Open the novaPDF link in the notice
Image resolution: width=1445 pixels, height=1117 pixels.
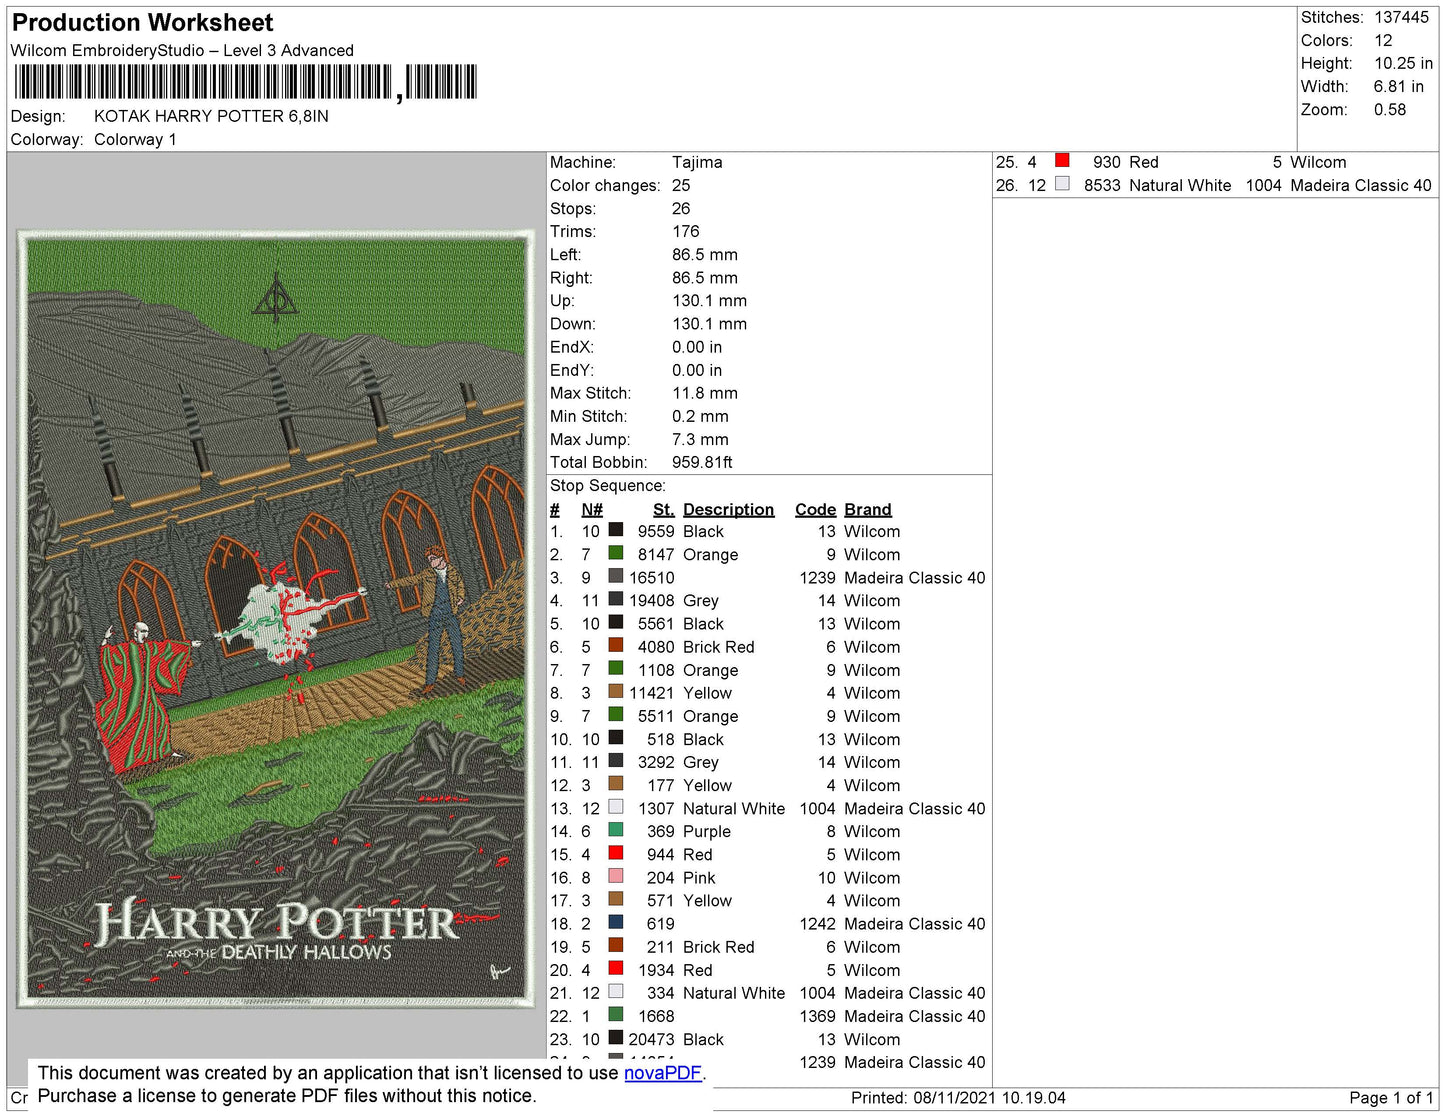tap(663, 1073)
